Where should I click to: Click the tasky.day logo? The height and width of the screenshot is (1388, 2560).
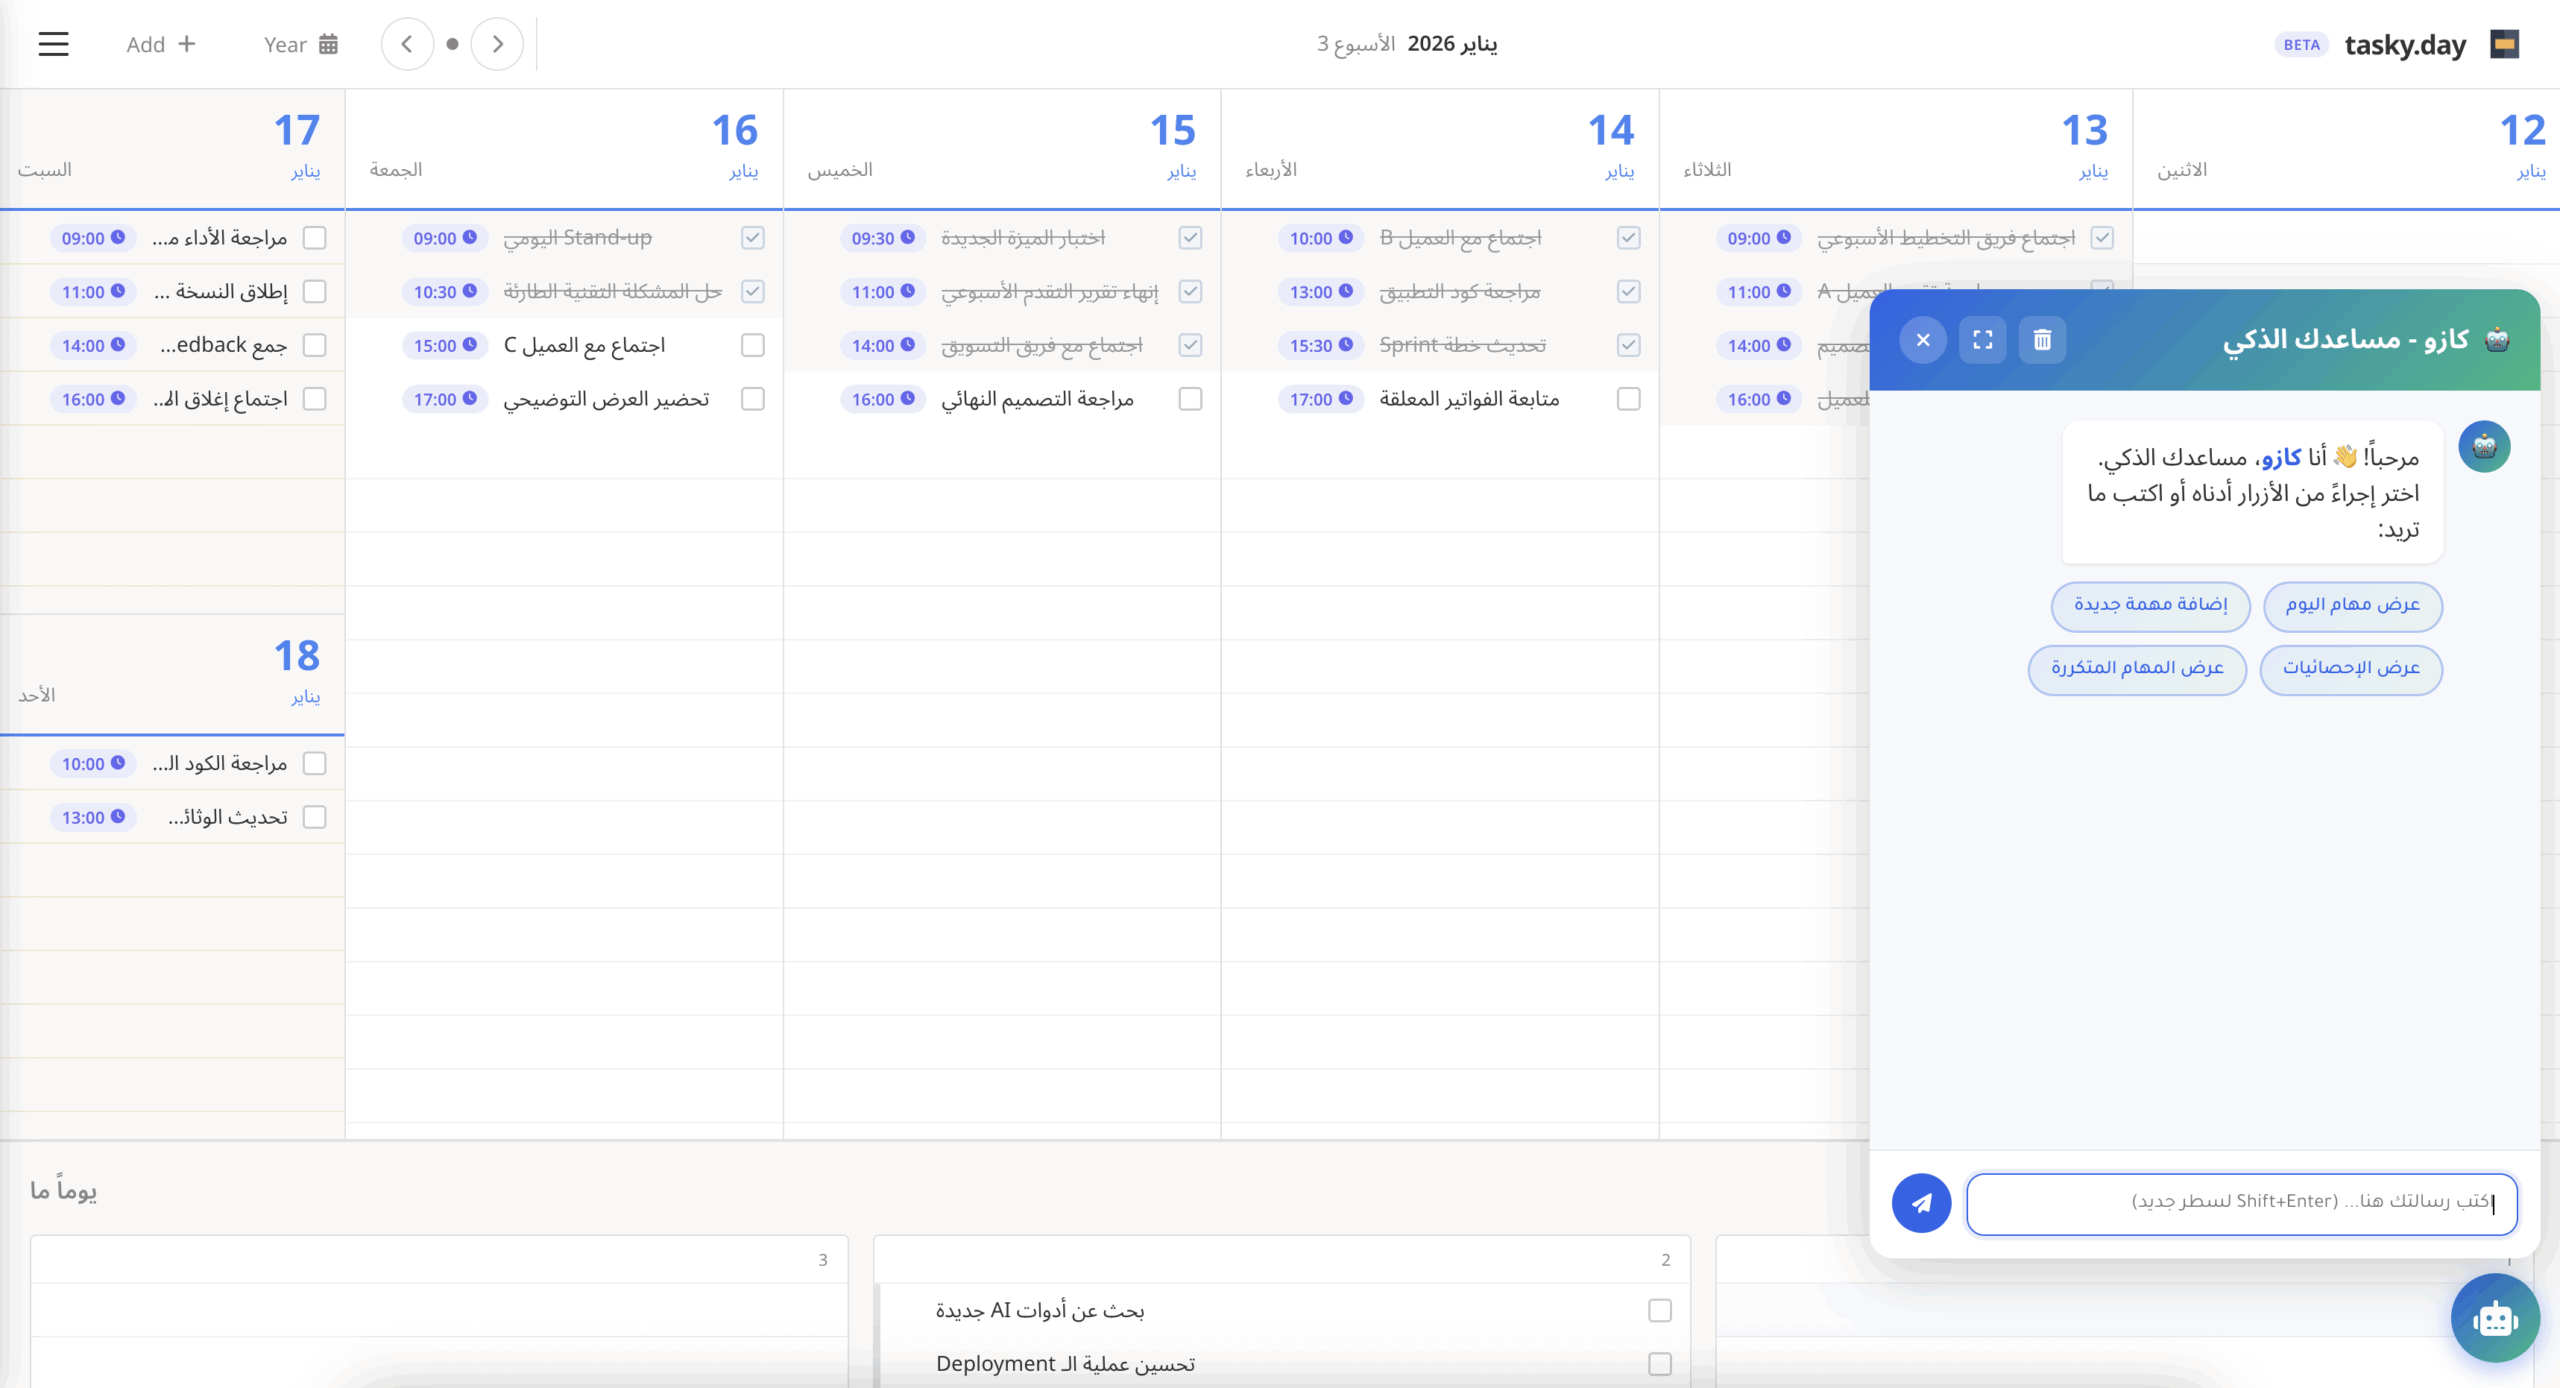coord(2407,43)
